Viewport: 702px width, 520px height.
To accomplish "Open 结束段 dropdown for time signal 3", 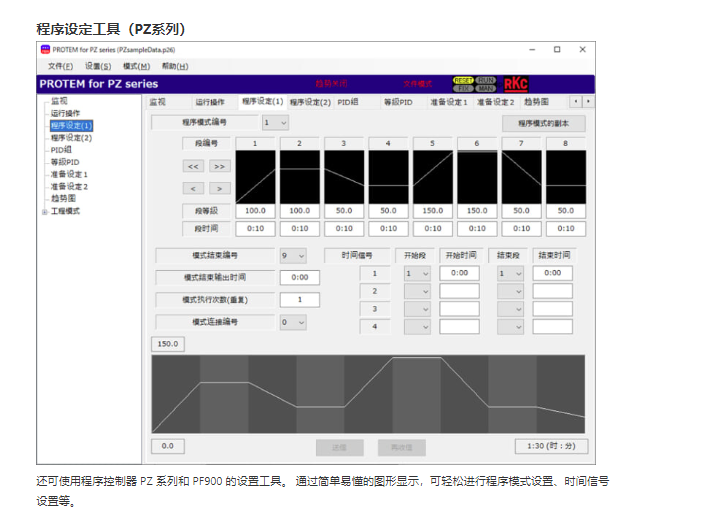I will (x=510, y=309).
